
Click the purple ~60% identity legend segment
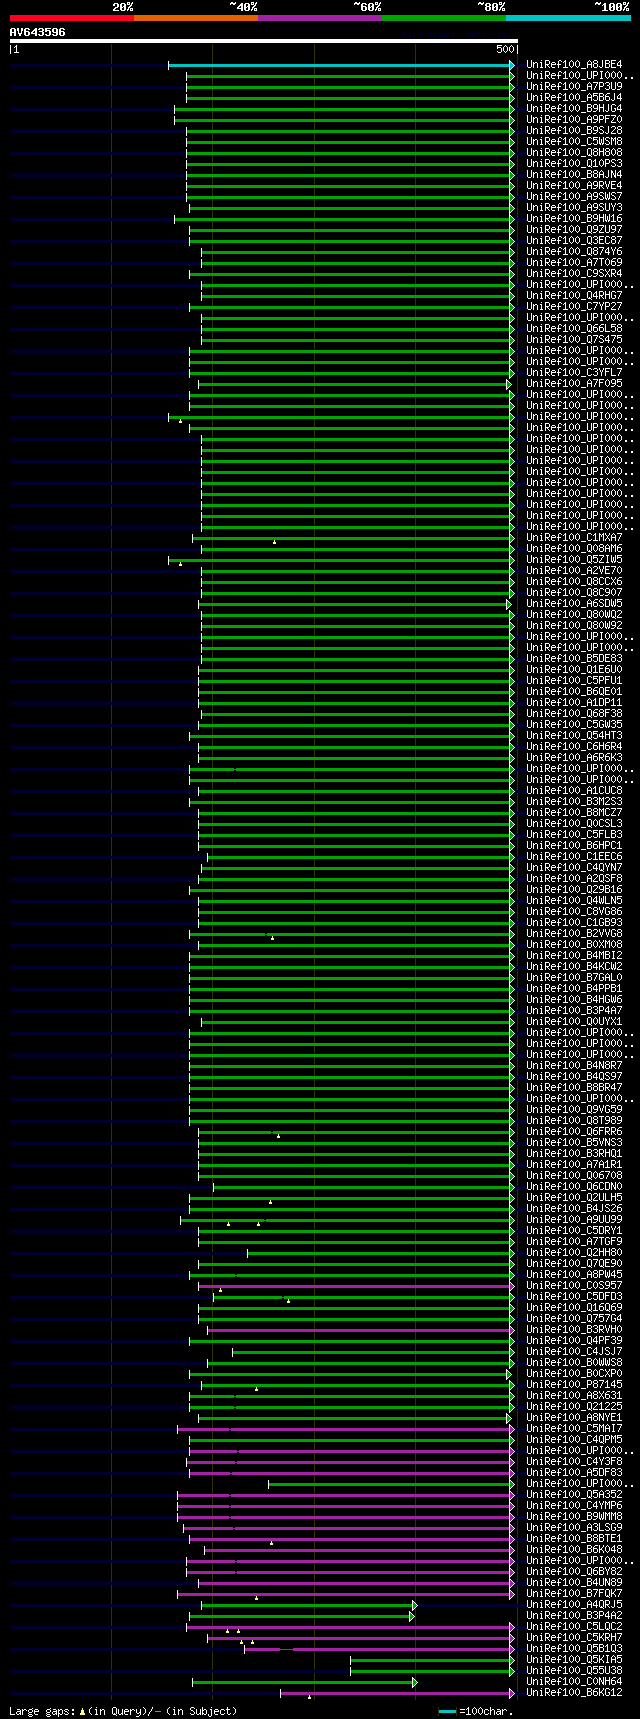320,18
